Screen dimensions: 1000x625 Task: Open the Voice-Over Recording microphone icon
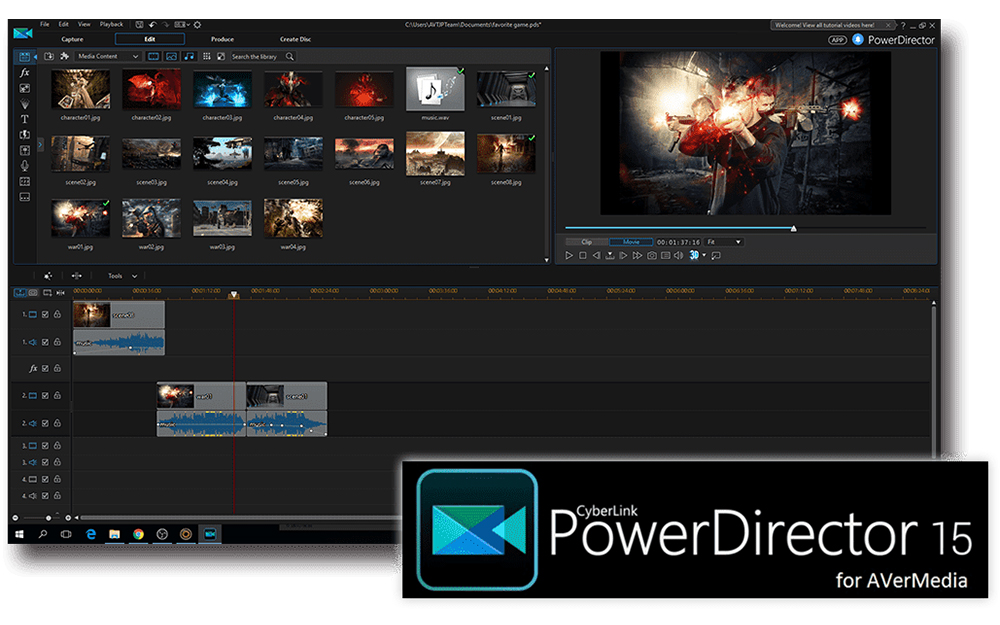click(x=24, y=165)
